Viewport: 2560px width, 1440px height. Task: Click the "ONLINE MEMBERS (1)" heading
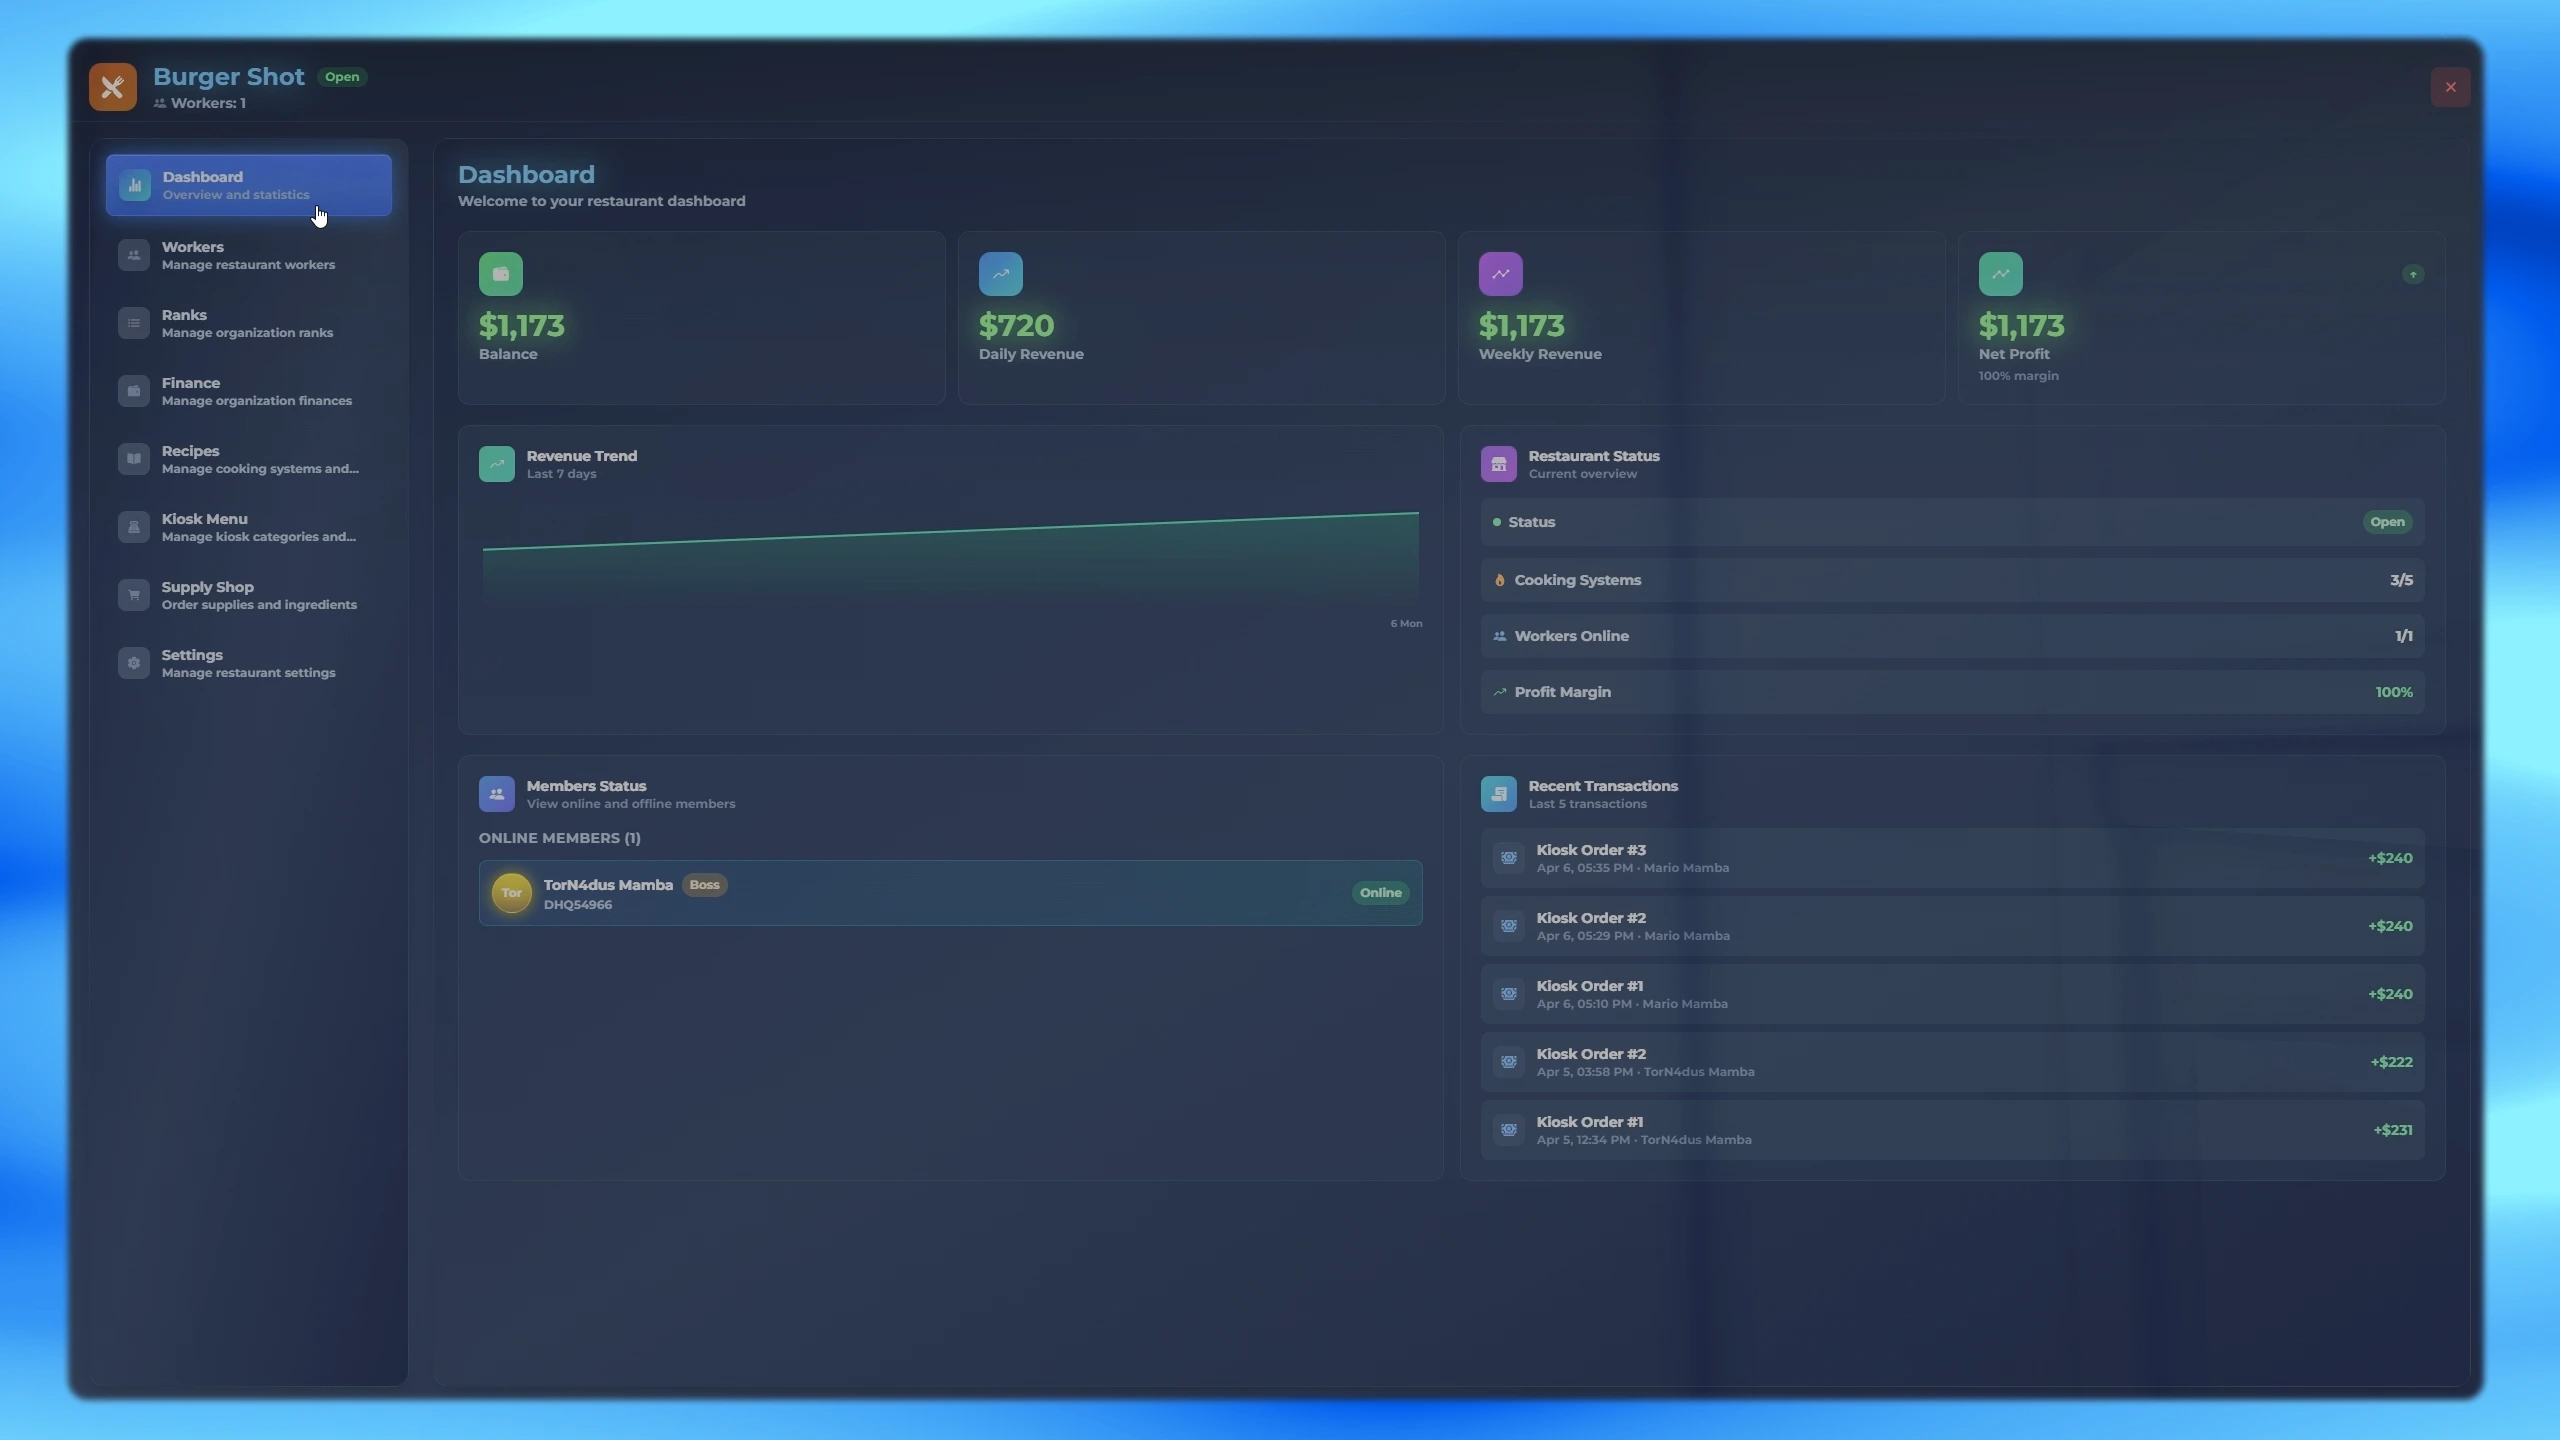pyautogui.click(x=560, y=838)
